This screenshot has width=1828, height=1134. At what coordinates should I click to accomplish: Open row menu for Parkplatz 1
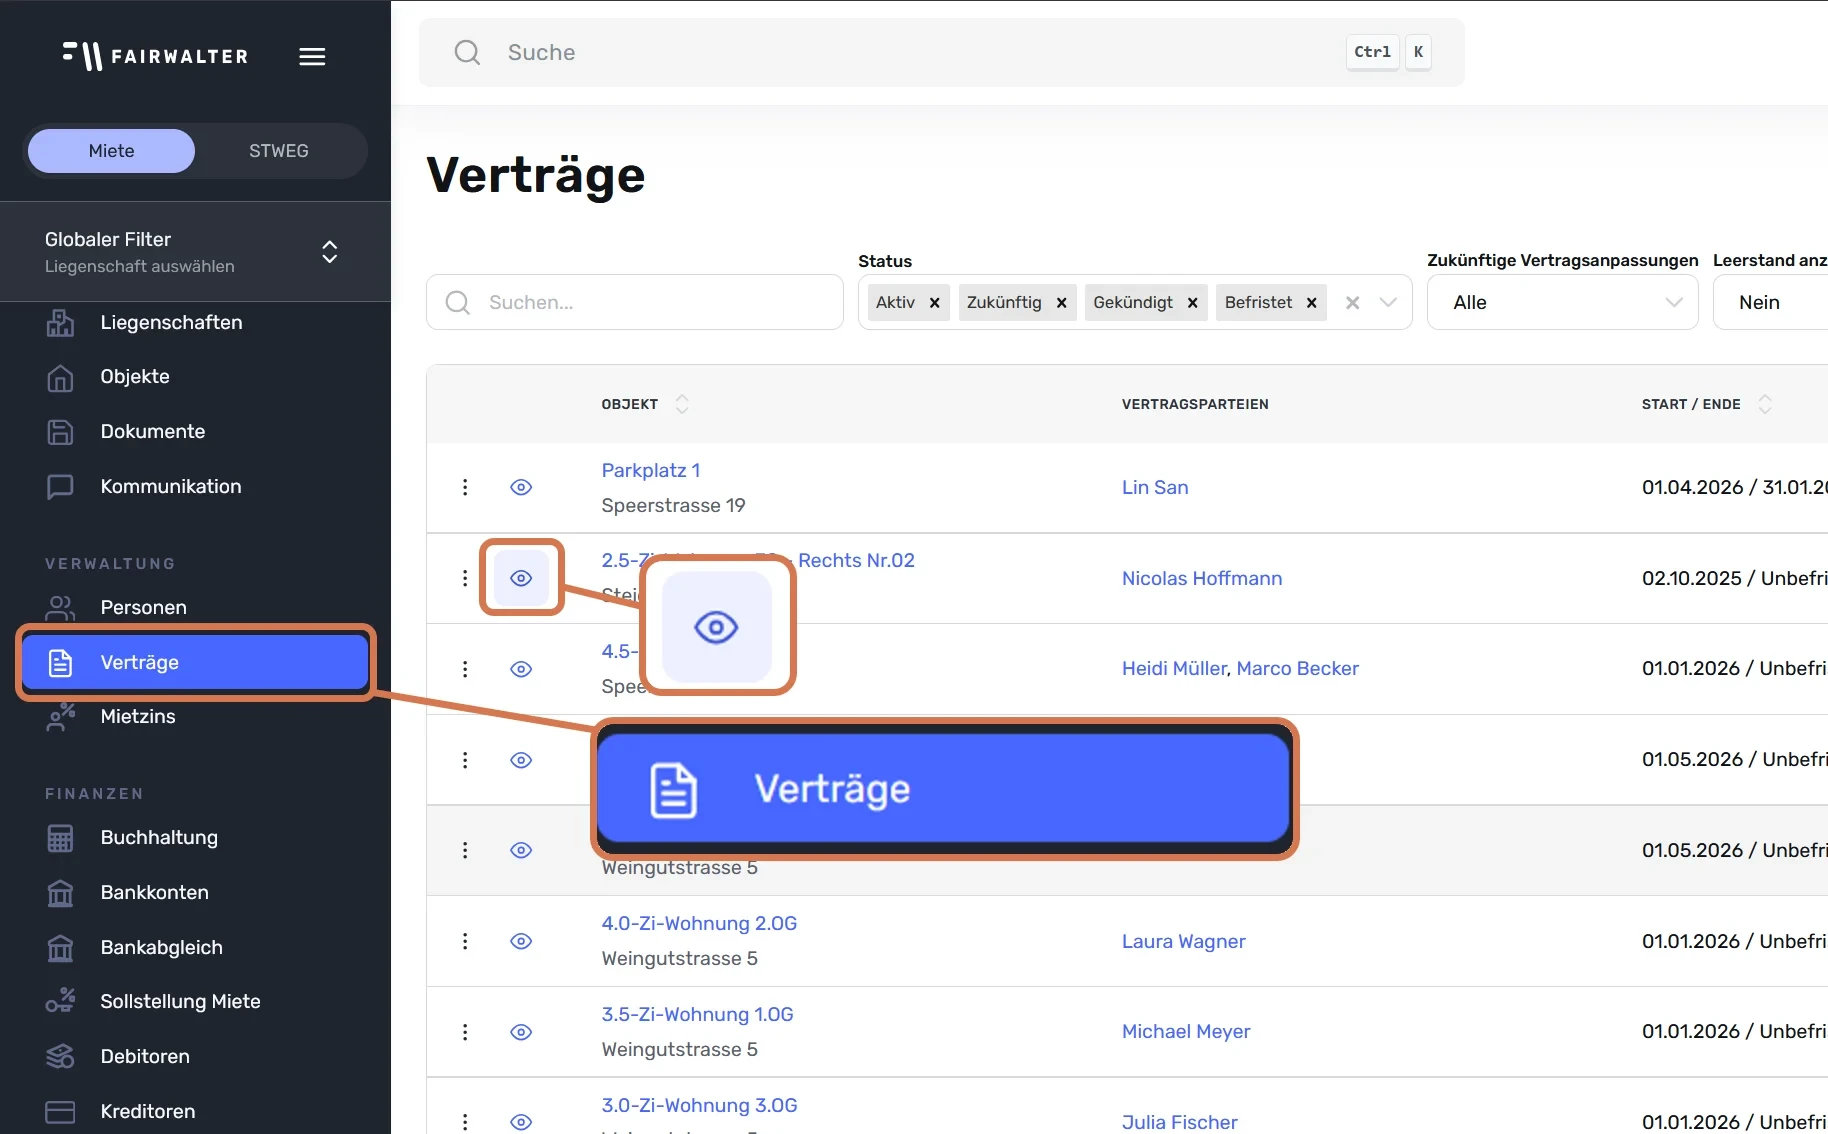(465, 487)
